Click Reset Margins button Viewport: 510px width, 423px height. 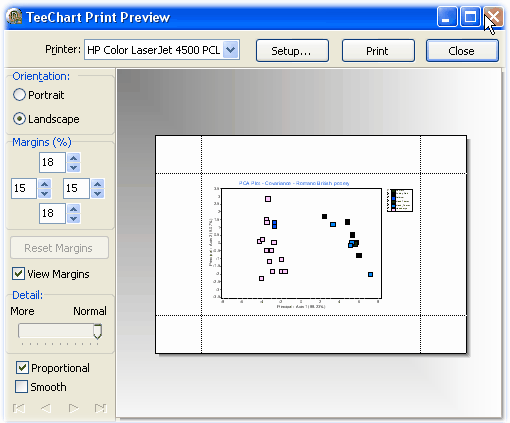(x=59, y=248)
